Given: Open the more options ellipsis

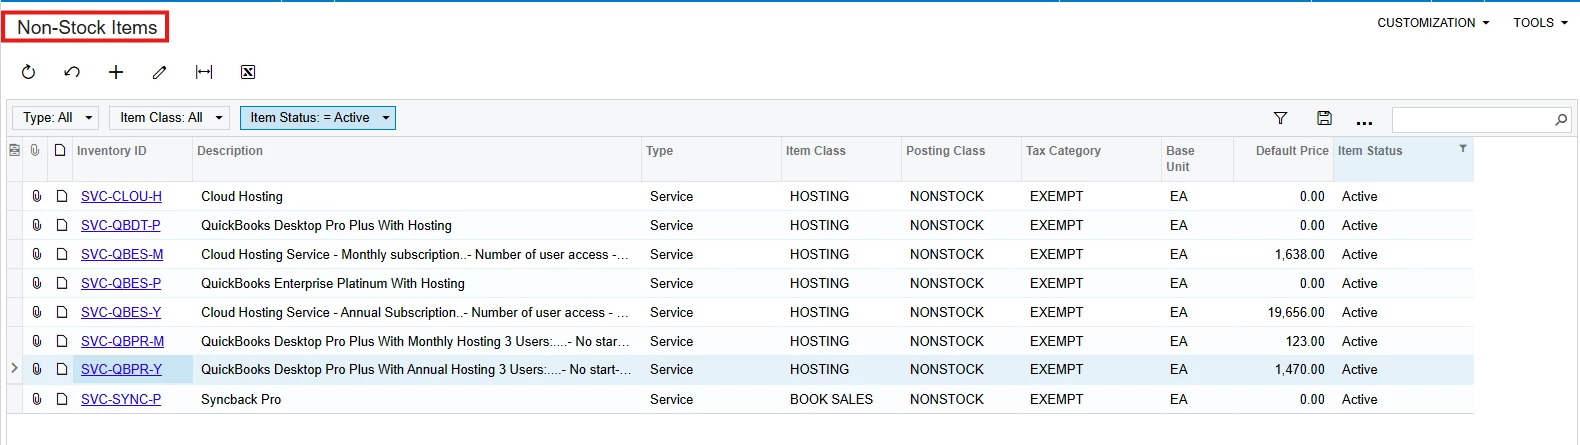Looking at the screenshot, I should coord(1364,120).
